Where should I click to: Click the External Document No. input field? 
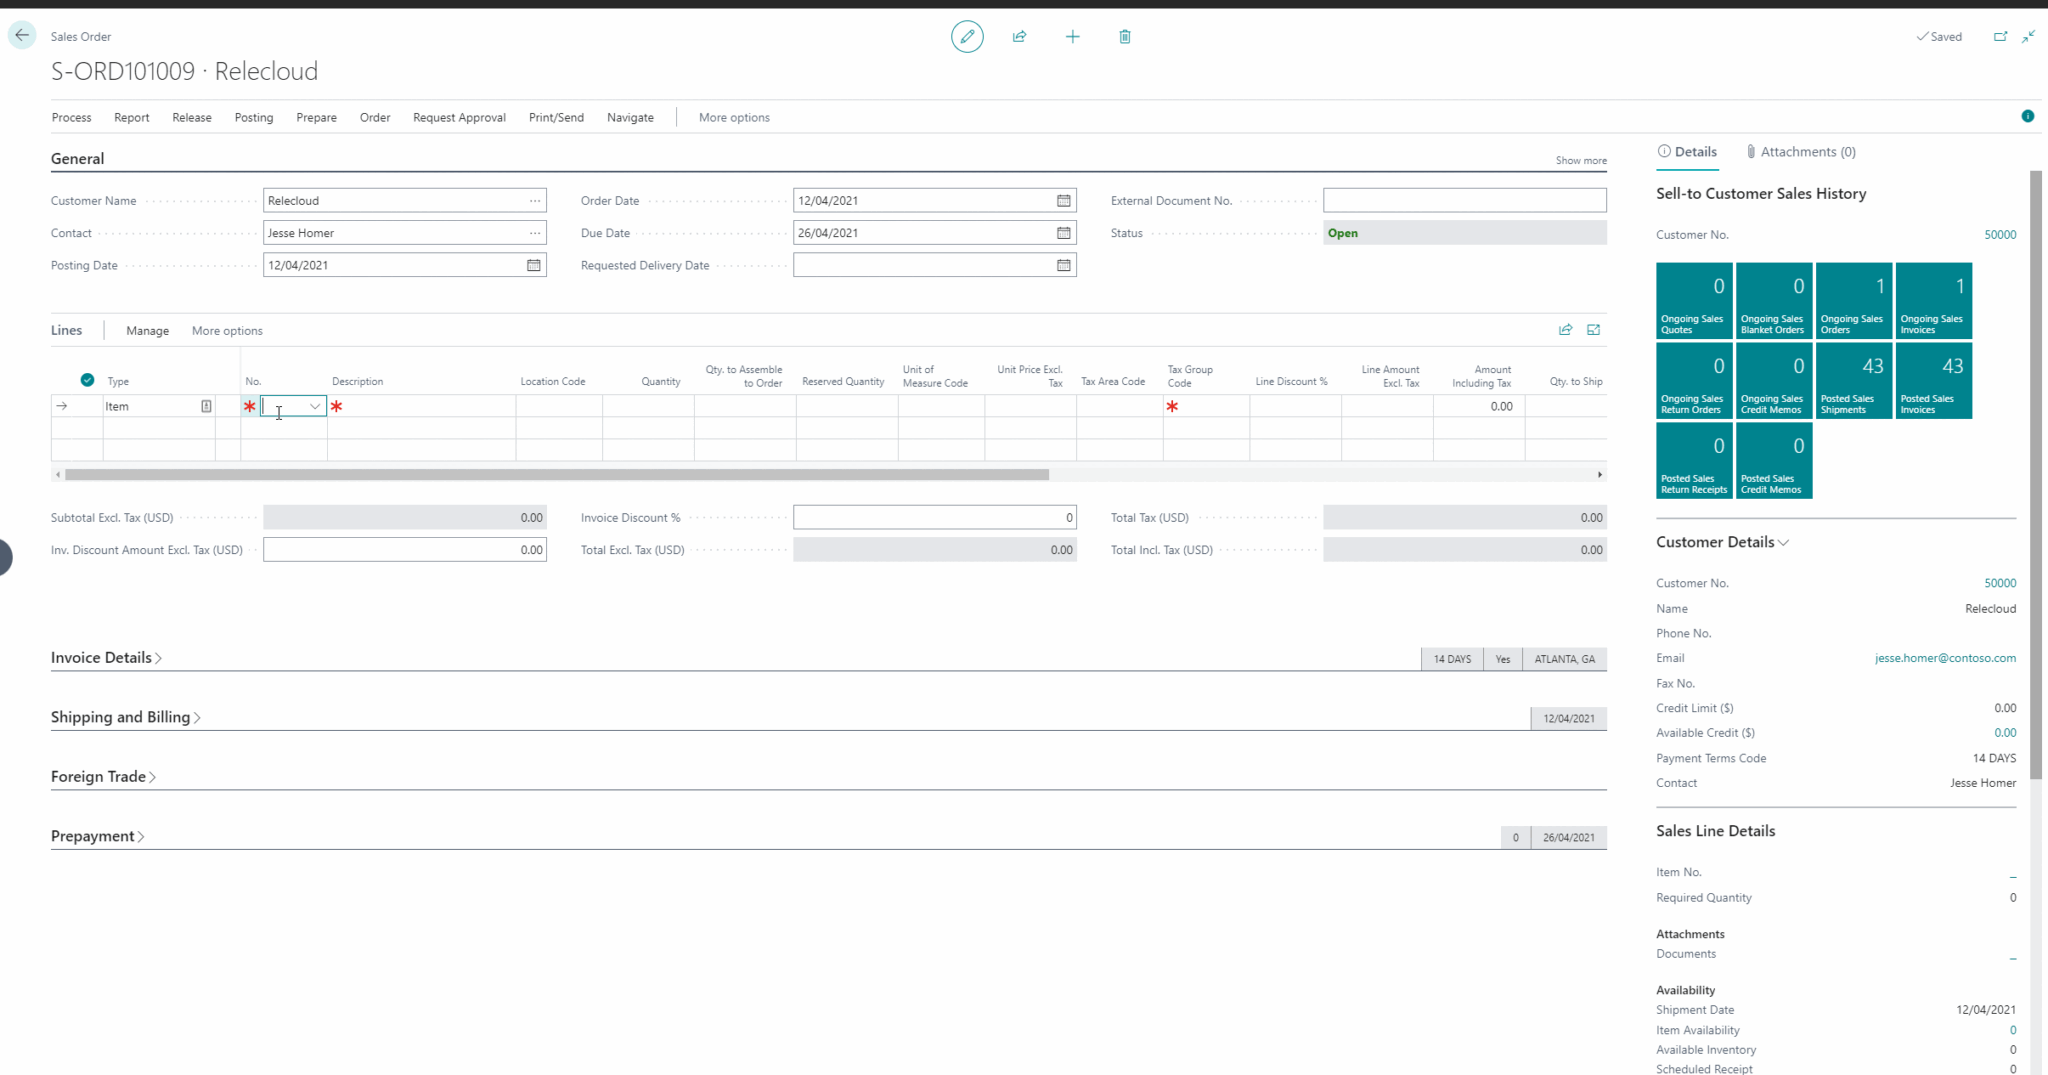click(1463, 200)
